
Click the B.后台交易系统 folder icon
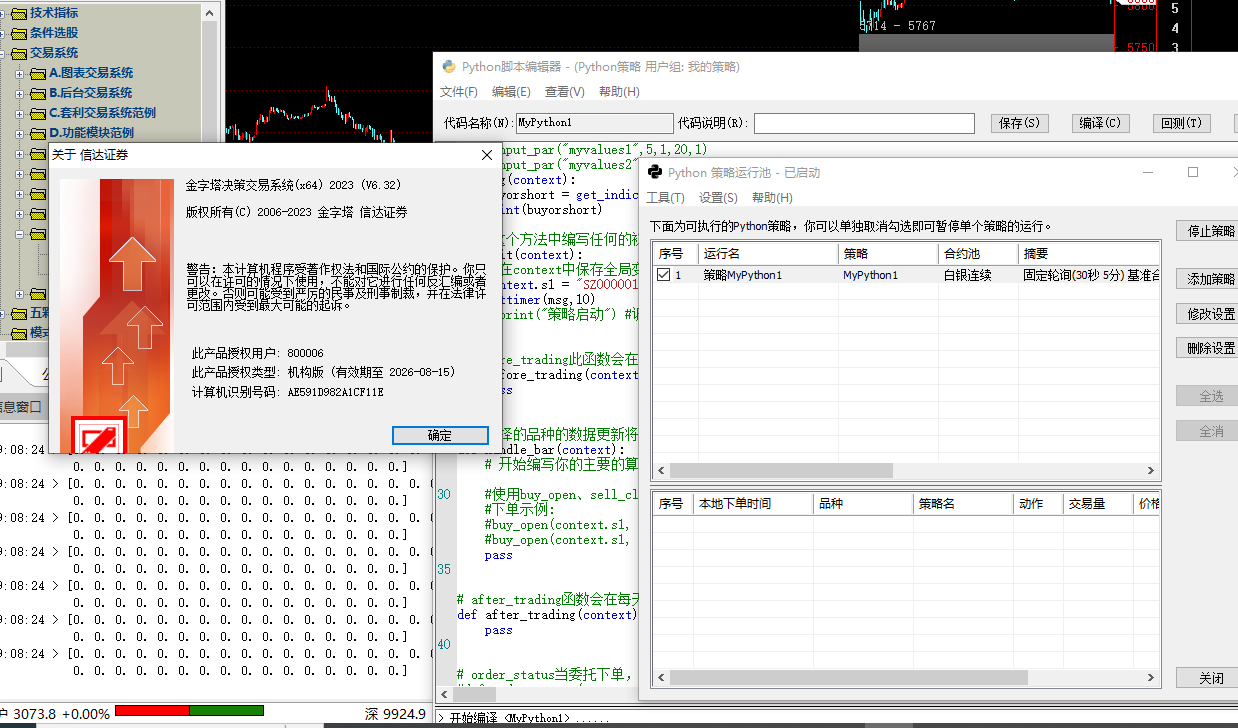[x=39, y=93]
